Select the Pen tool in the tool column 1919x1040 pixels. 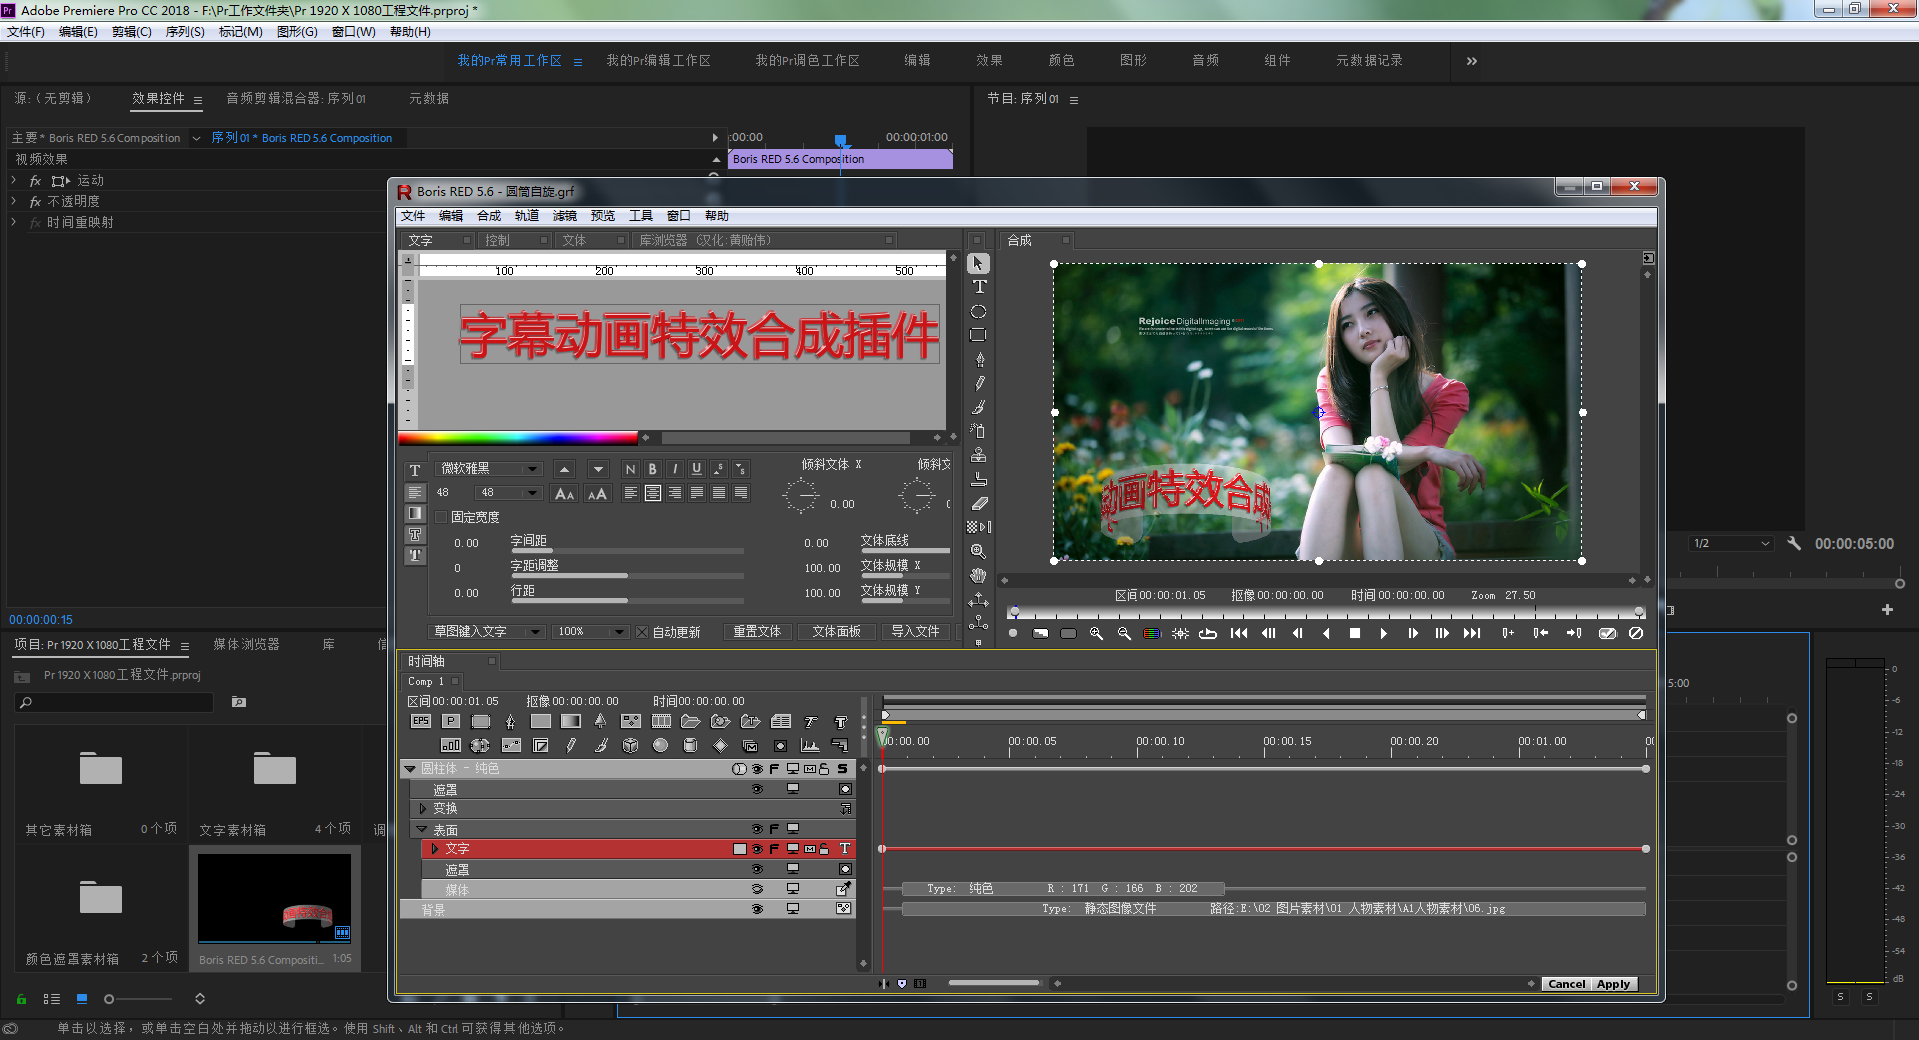tap(979, 359)
